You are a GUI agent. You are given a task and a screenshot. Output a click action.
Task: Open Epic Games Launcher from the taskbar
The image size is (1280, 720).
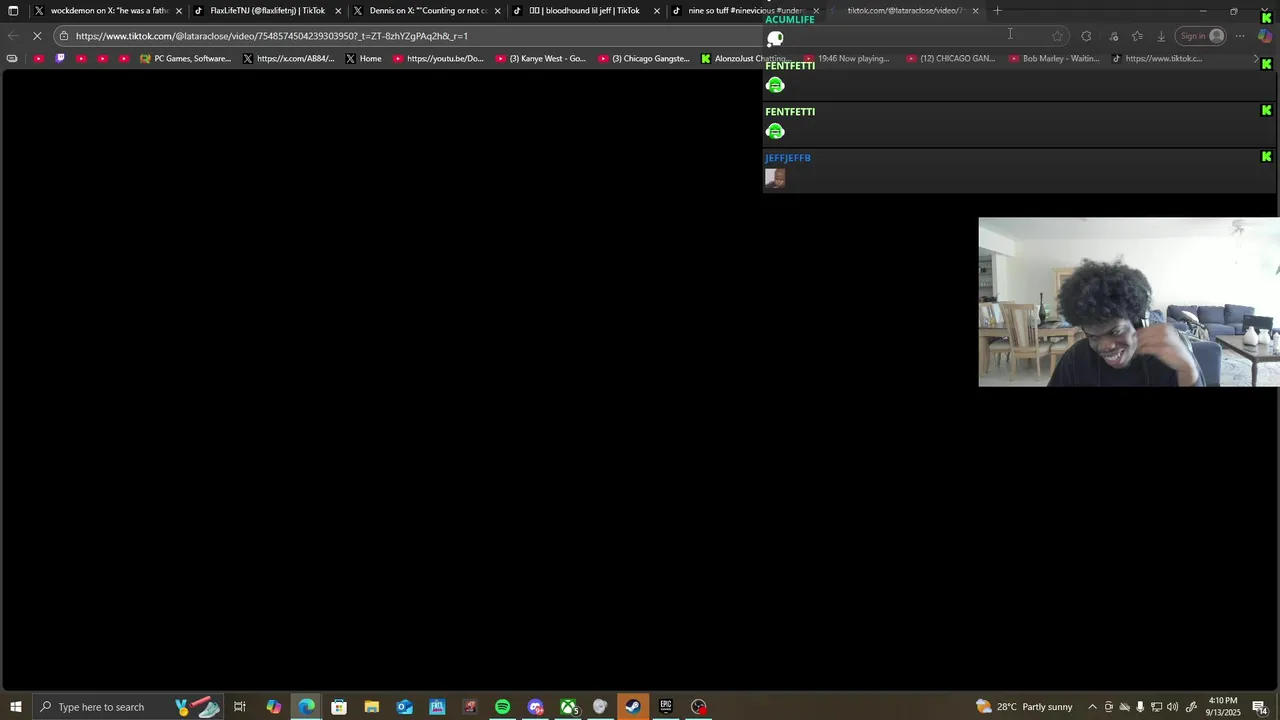tap(666, 707)
